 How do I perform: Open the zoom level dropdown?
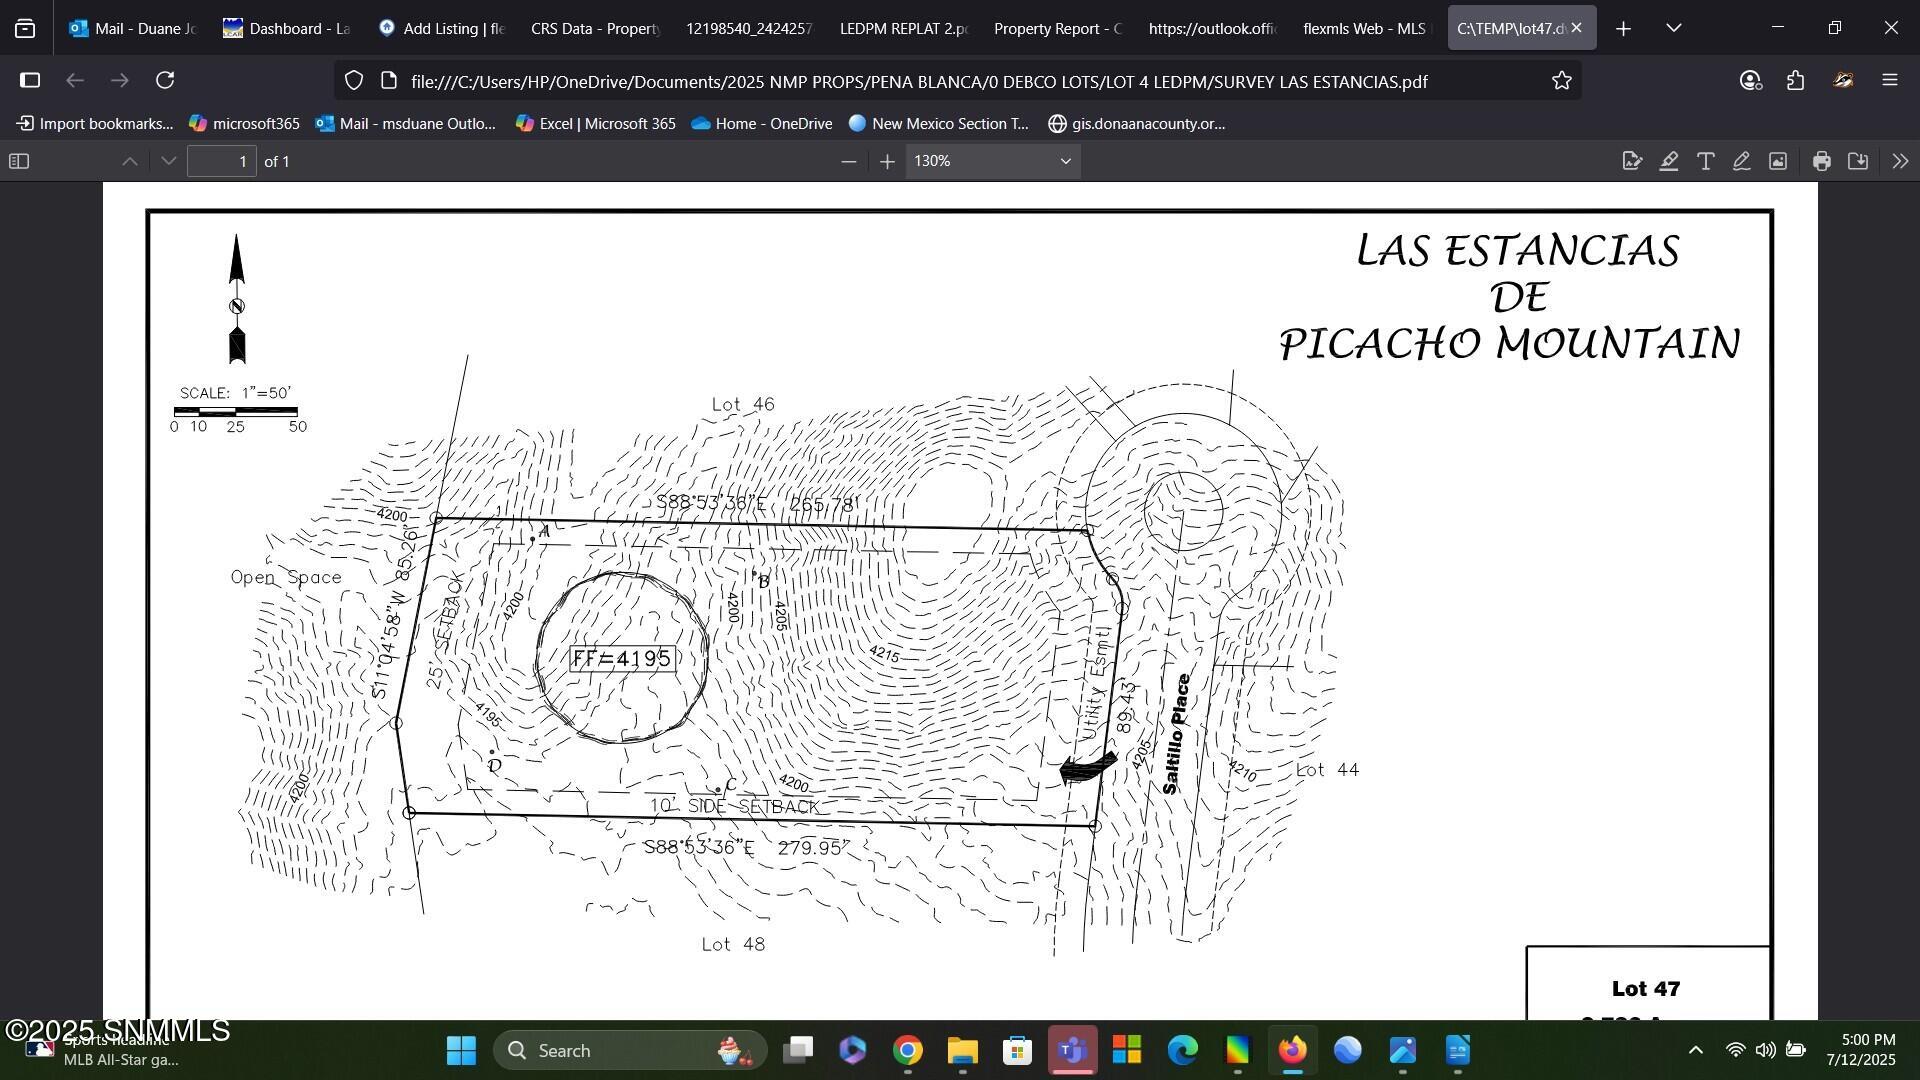(x=990, y=160)
